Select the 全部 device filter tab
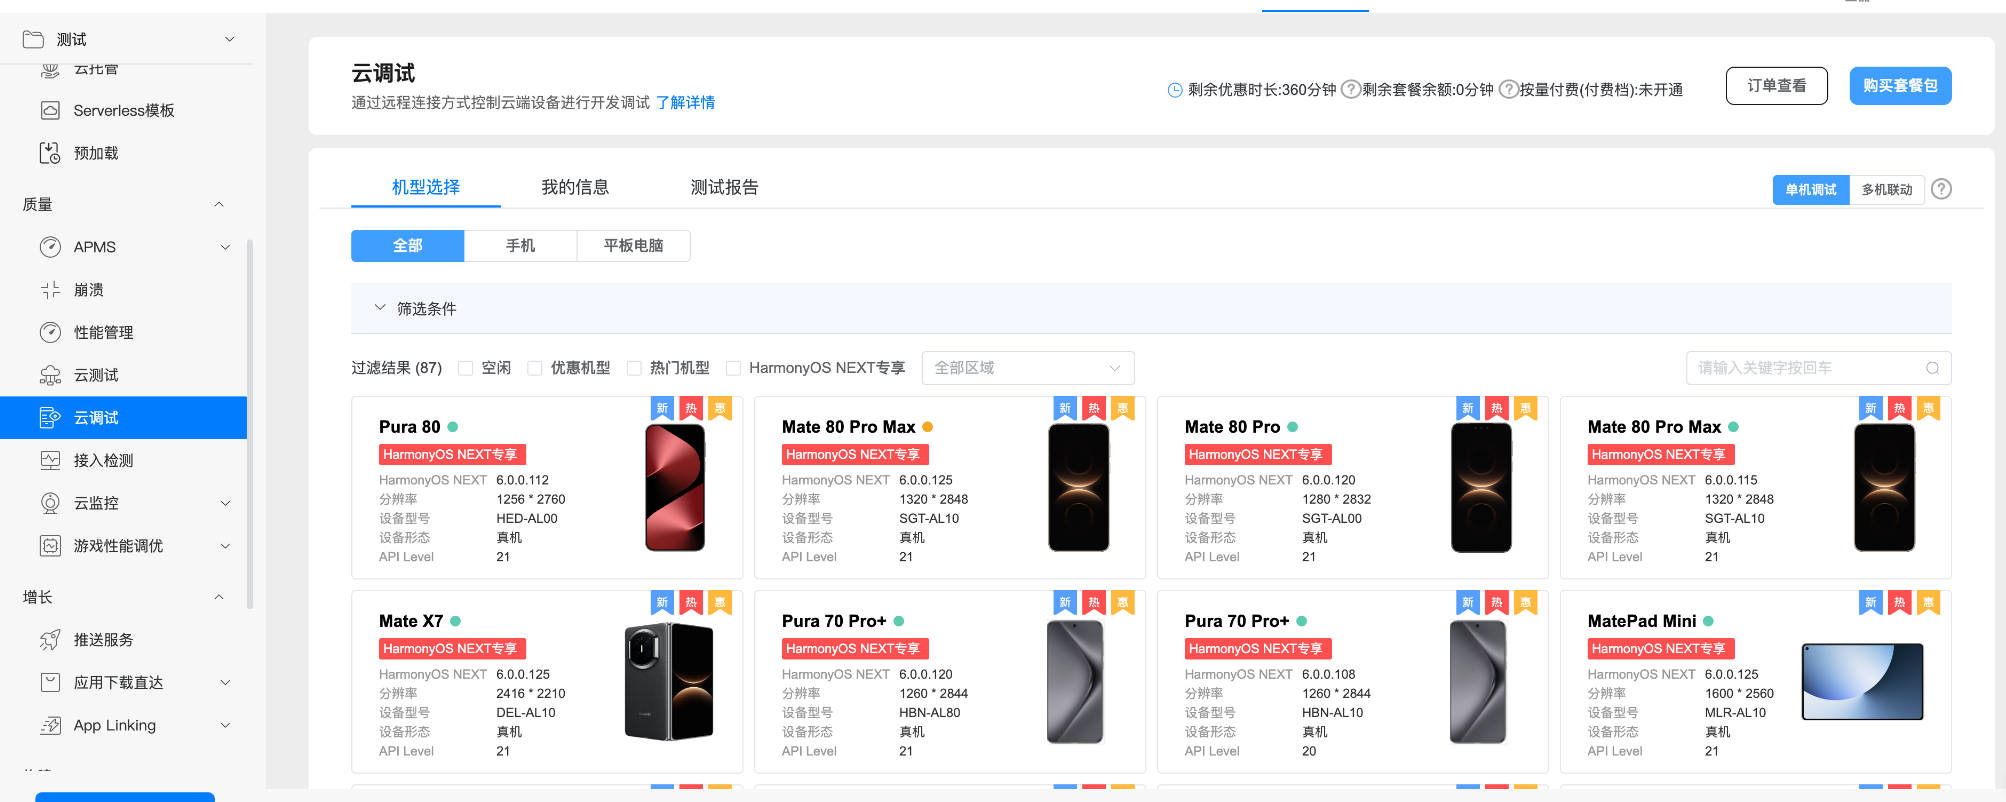2006x802 pixels. [x=407, y=246]
